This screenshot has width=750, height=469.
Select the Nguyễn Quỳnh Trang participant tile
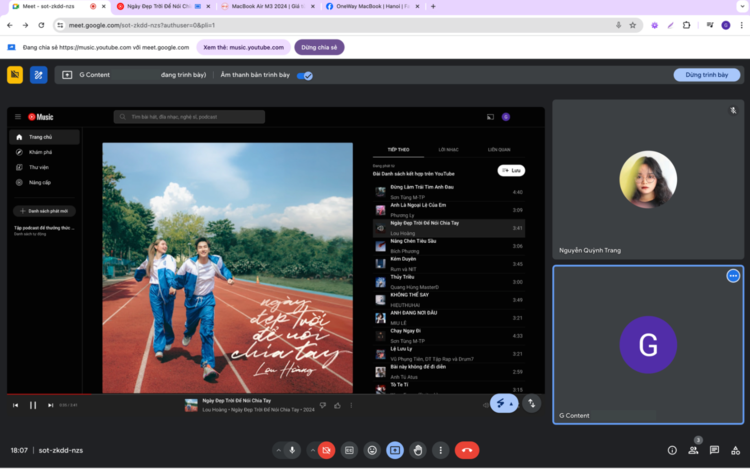click(648, 179)
